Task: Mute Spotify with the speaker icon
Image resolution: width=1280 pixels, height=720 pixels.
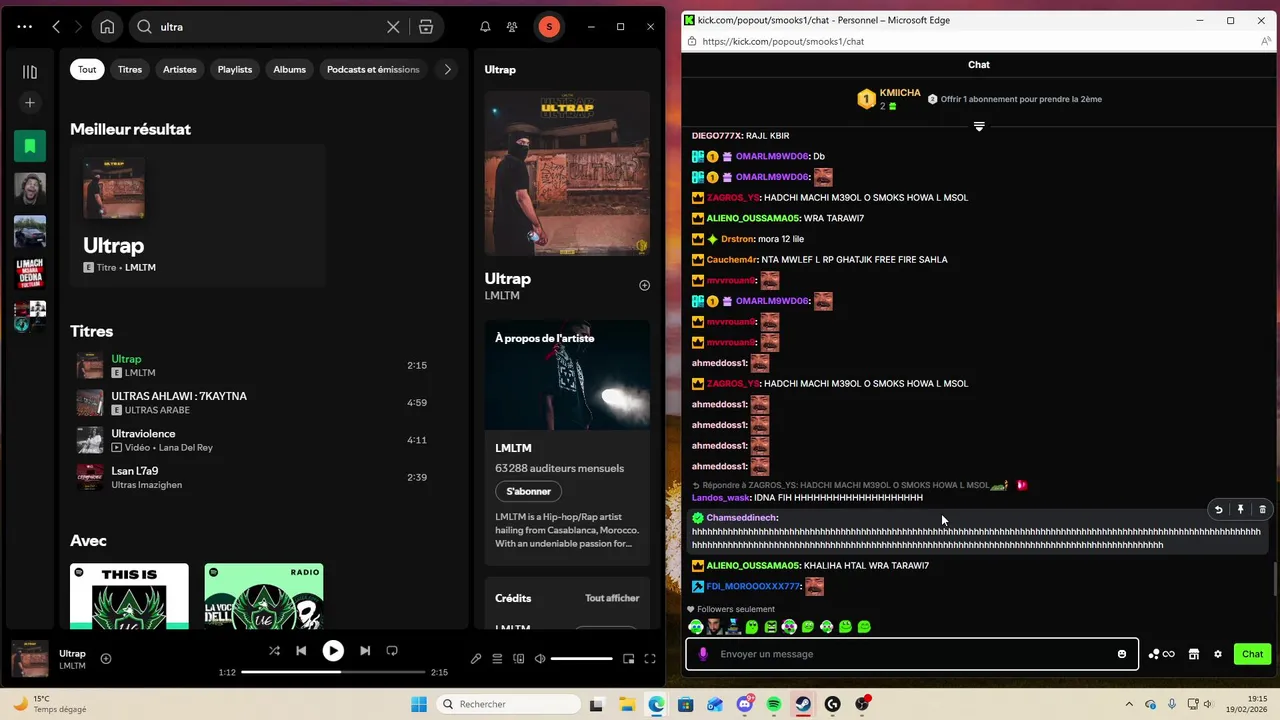Action: pyautogui.click(x=540, y=659)
